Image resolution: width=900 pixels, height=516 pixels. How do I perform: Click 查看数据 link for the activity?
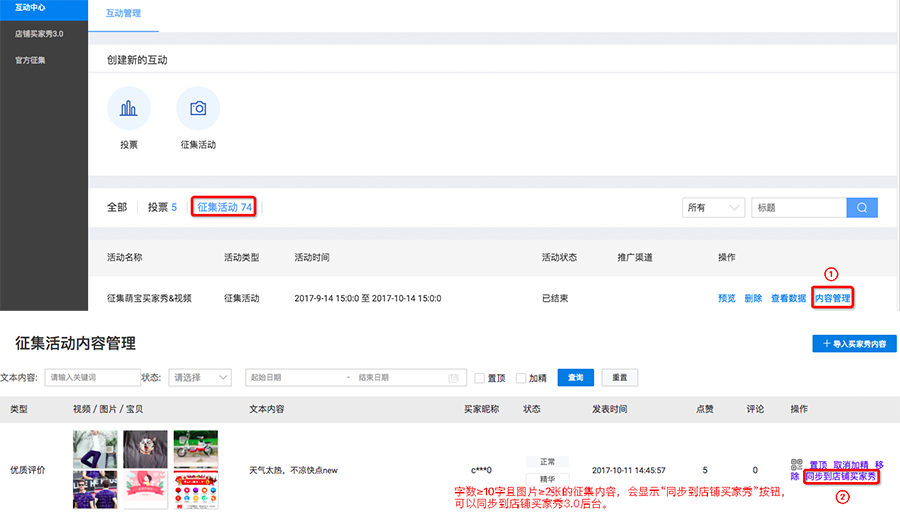pos(788,298)
